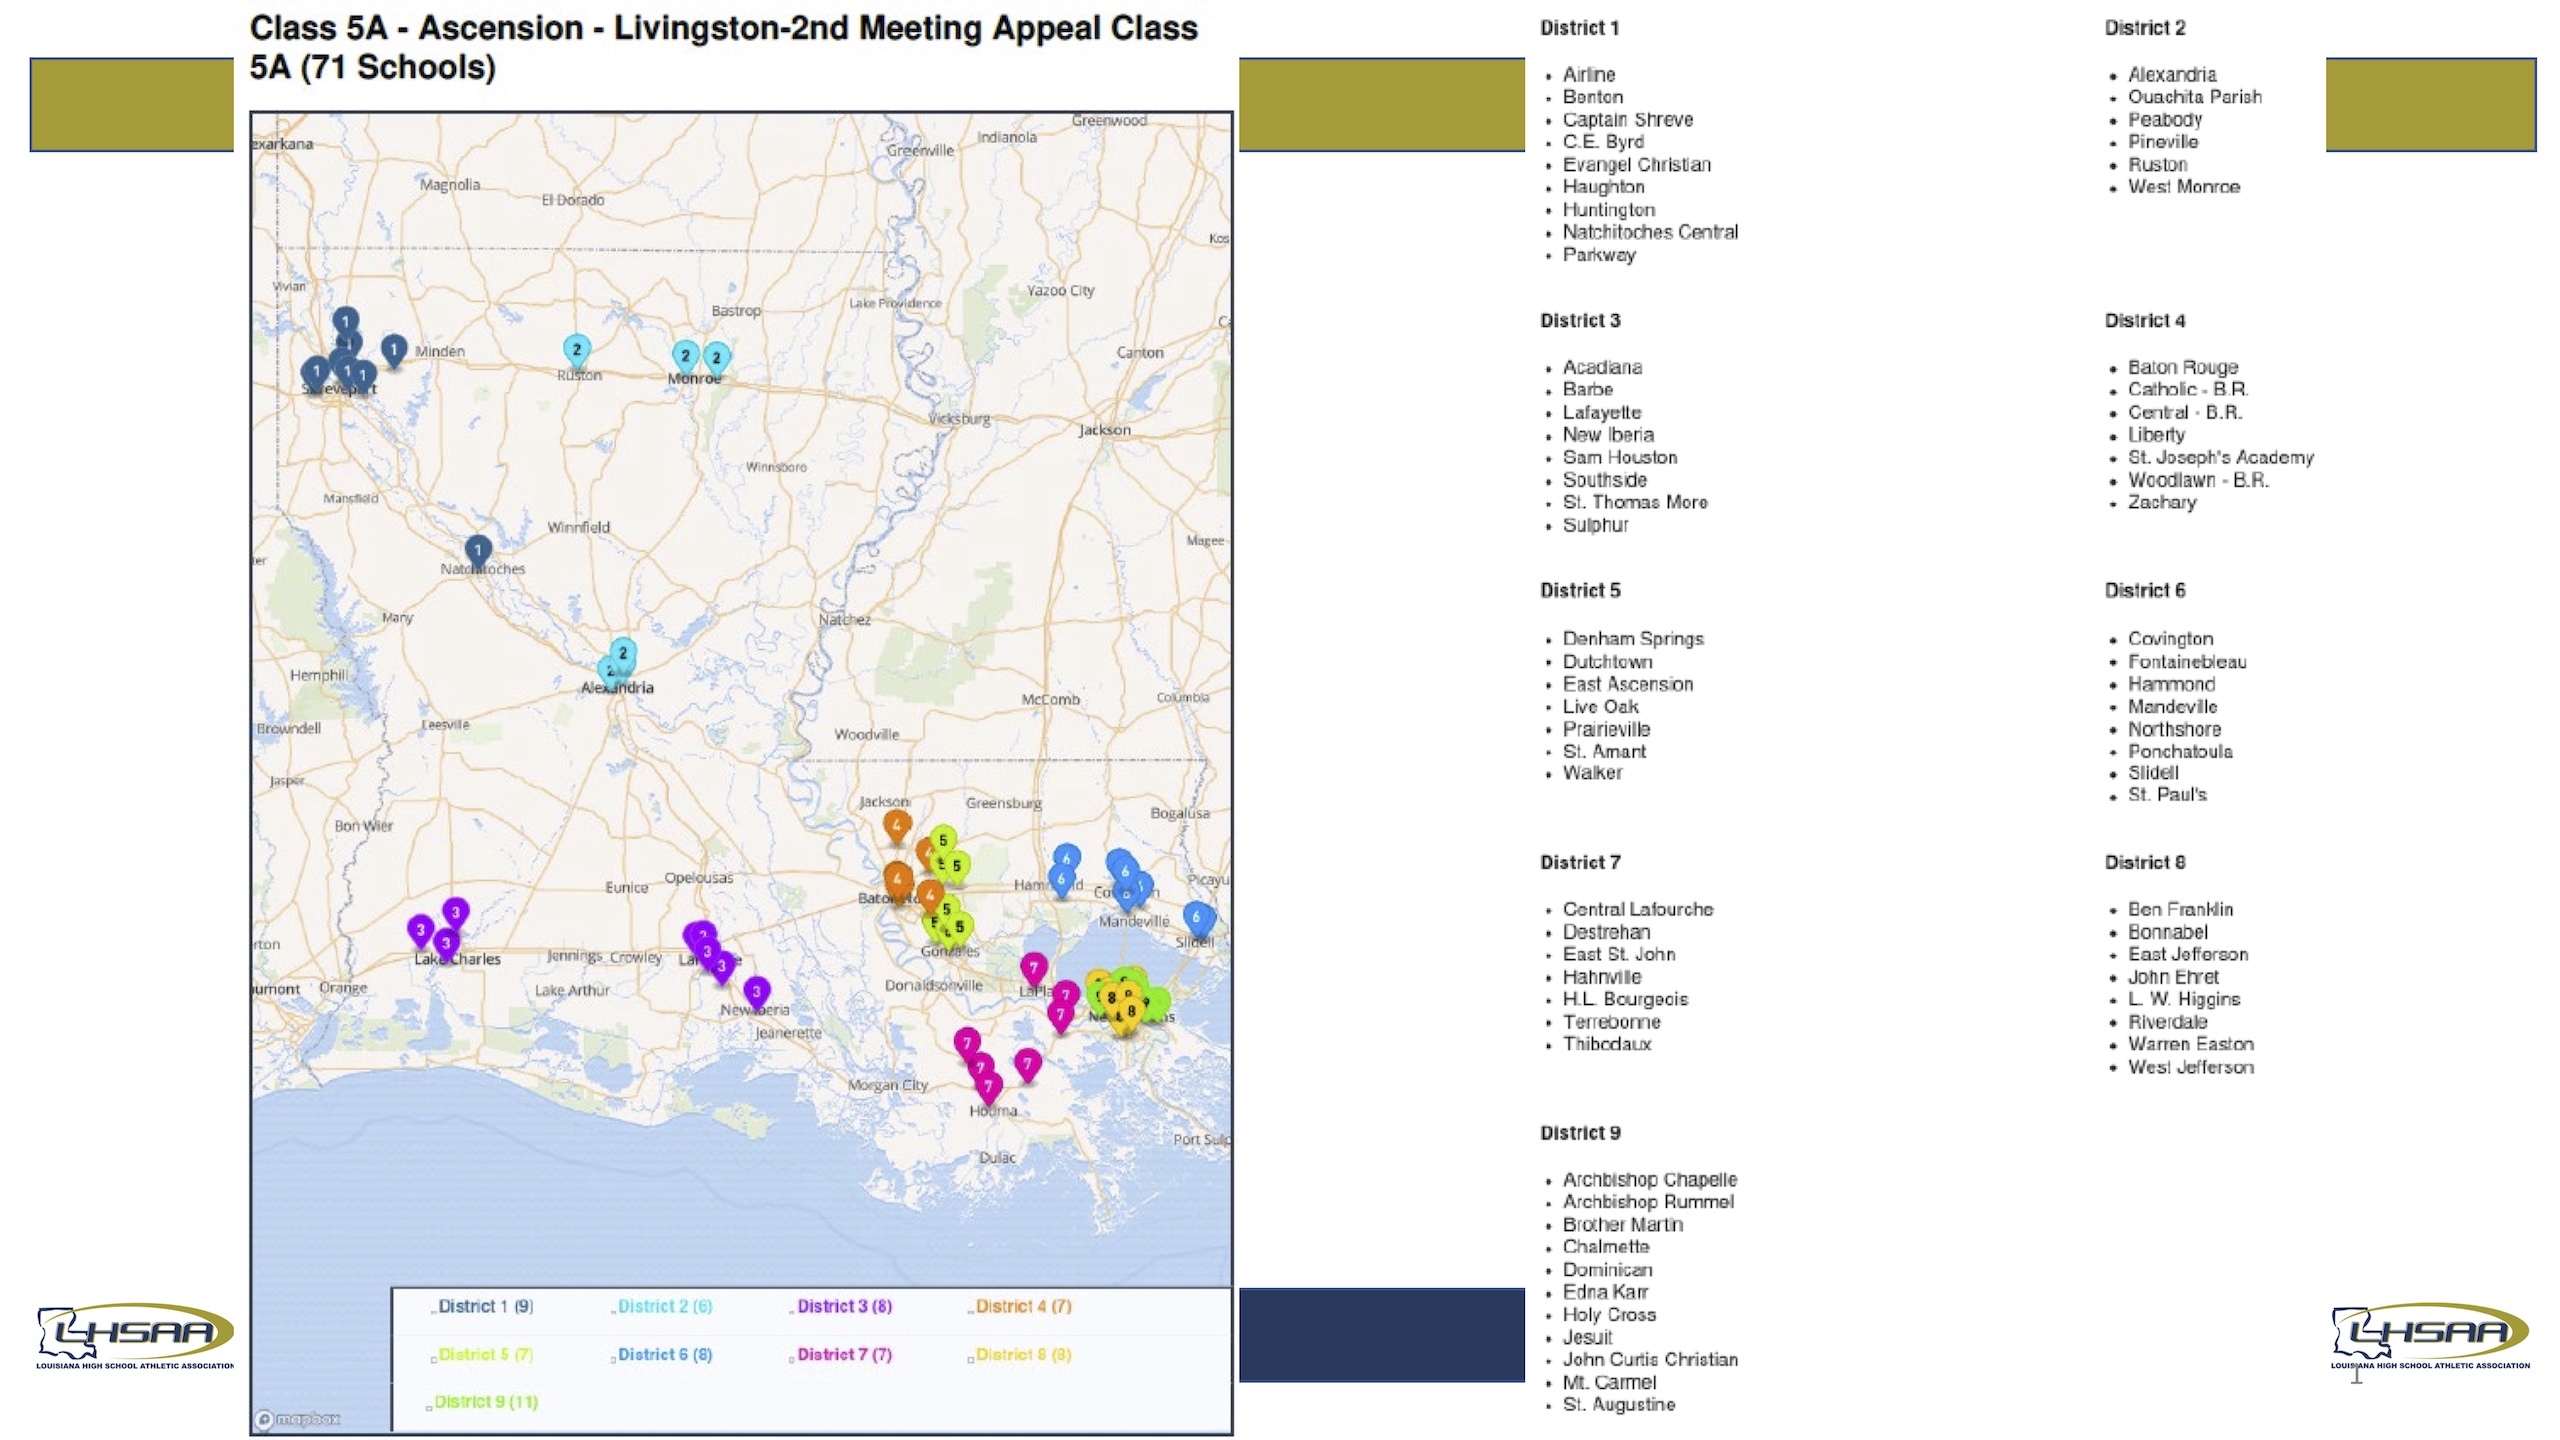Click the bottom-left LHSAA logo

135,1335
